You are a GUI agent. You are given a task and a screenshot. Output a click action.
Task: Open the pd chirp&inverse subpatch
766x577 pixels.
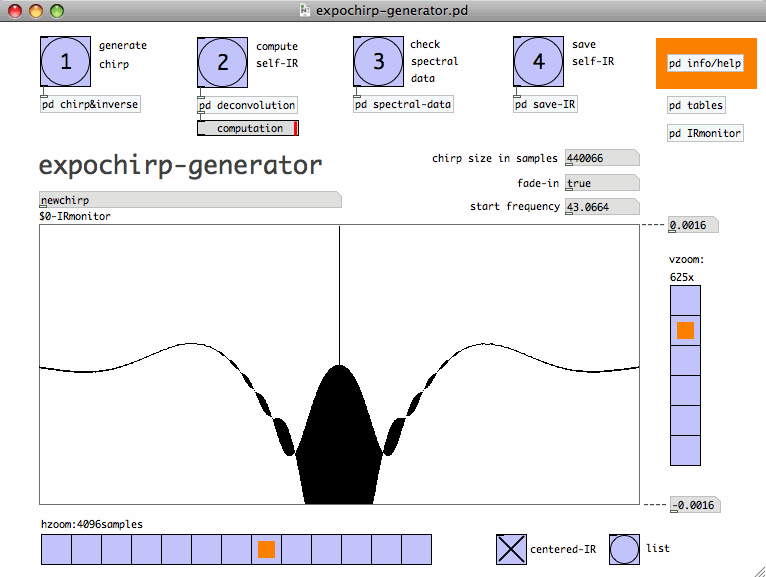[90, 104]
